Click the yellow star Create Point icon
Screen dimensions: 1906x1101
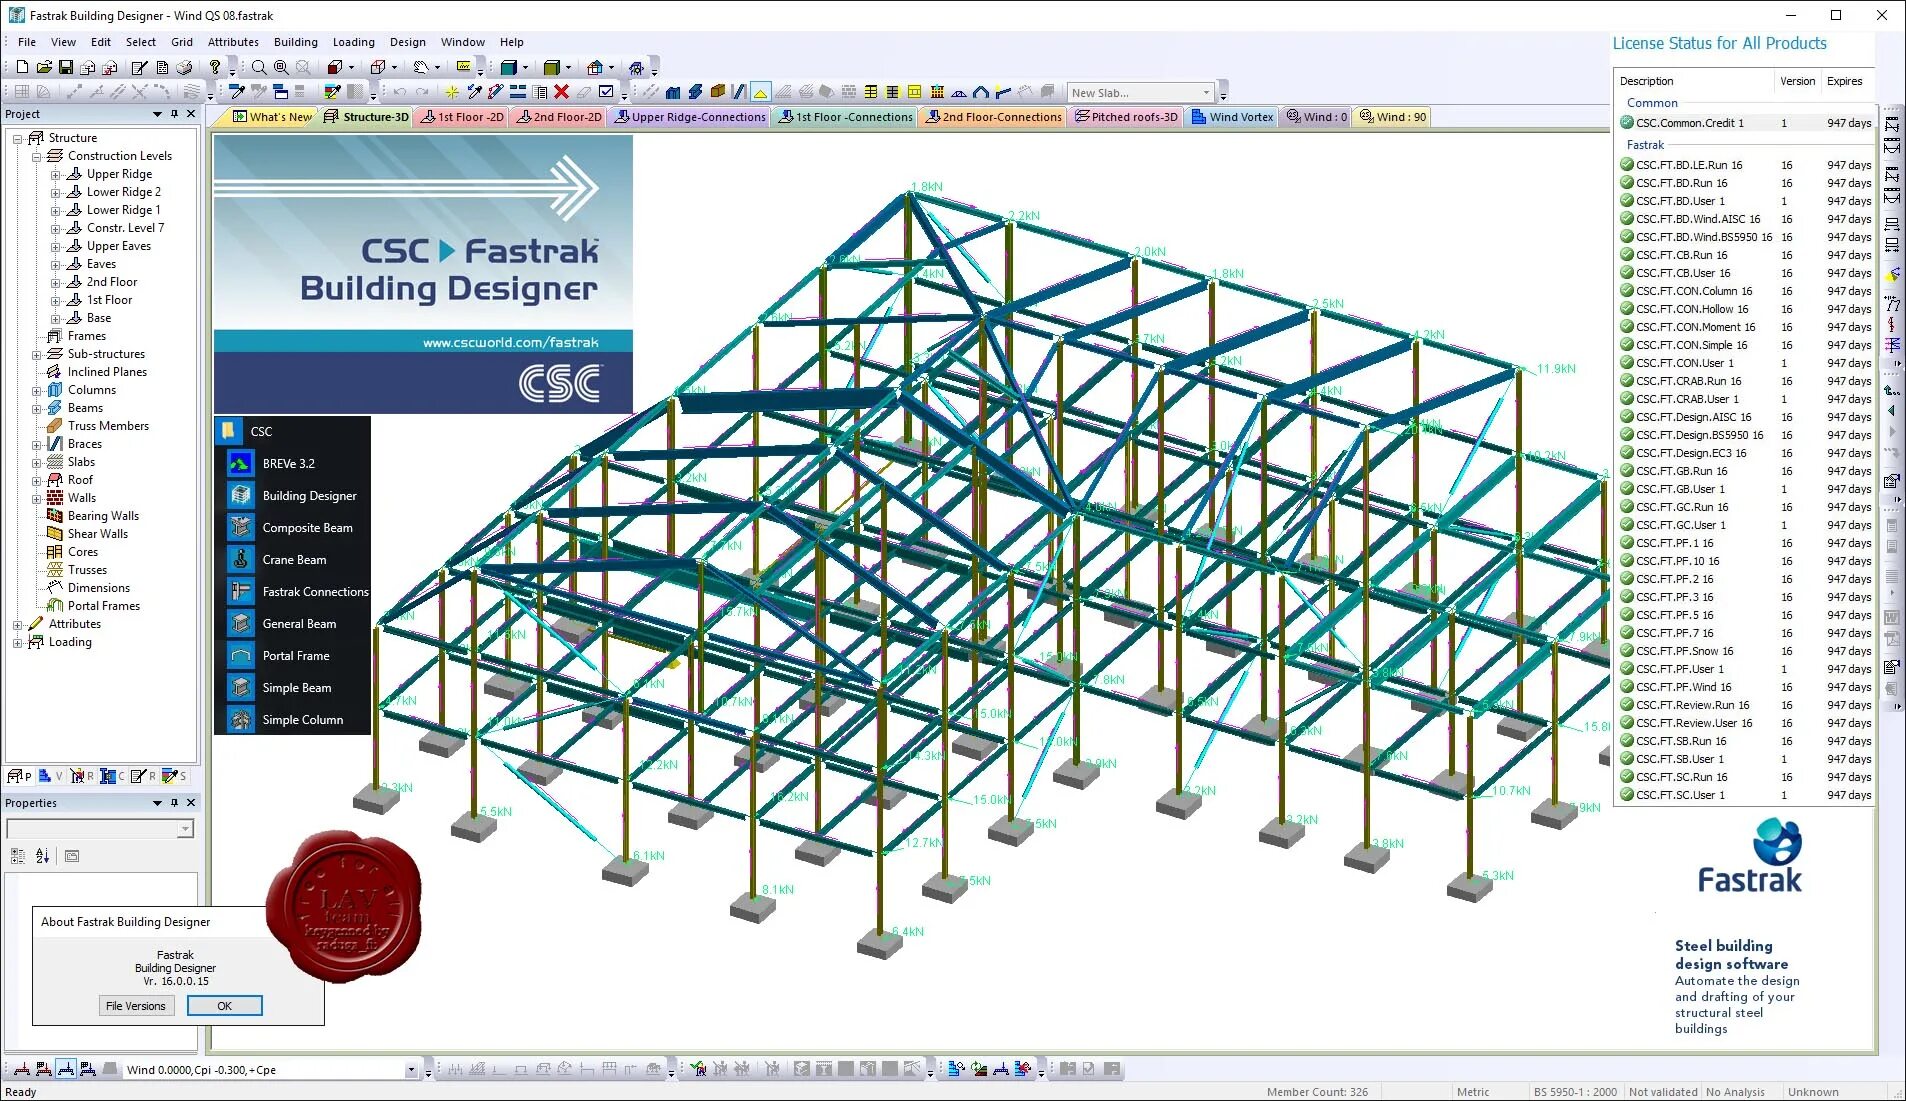click(452, 92)
